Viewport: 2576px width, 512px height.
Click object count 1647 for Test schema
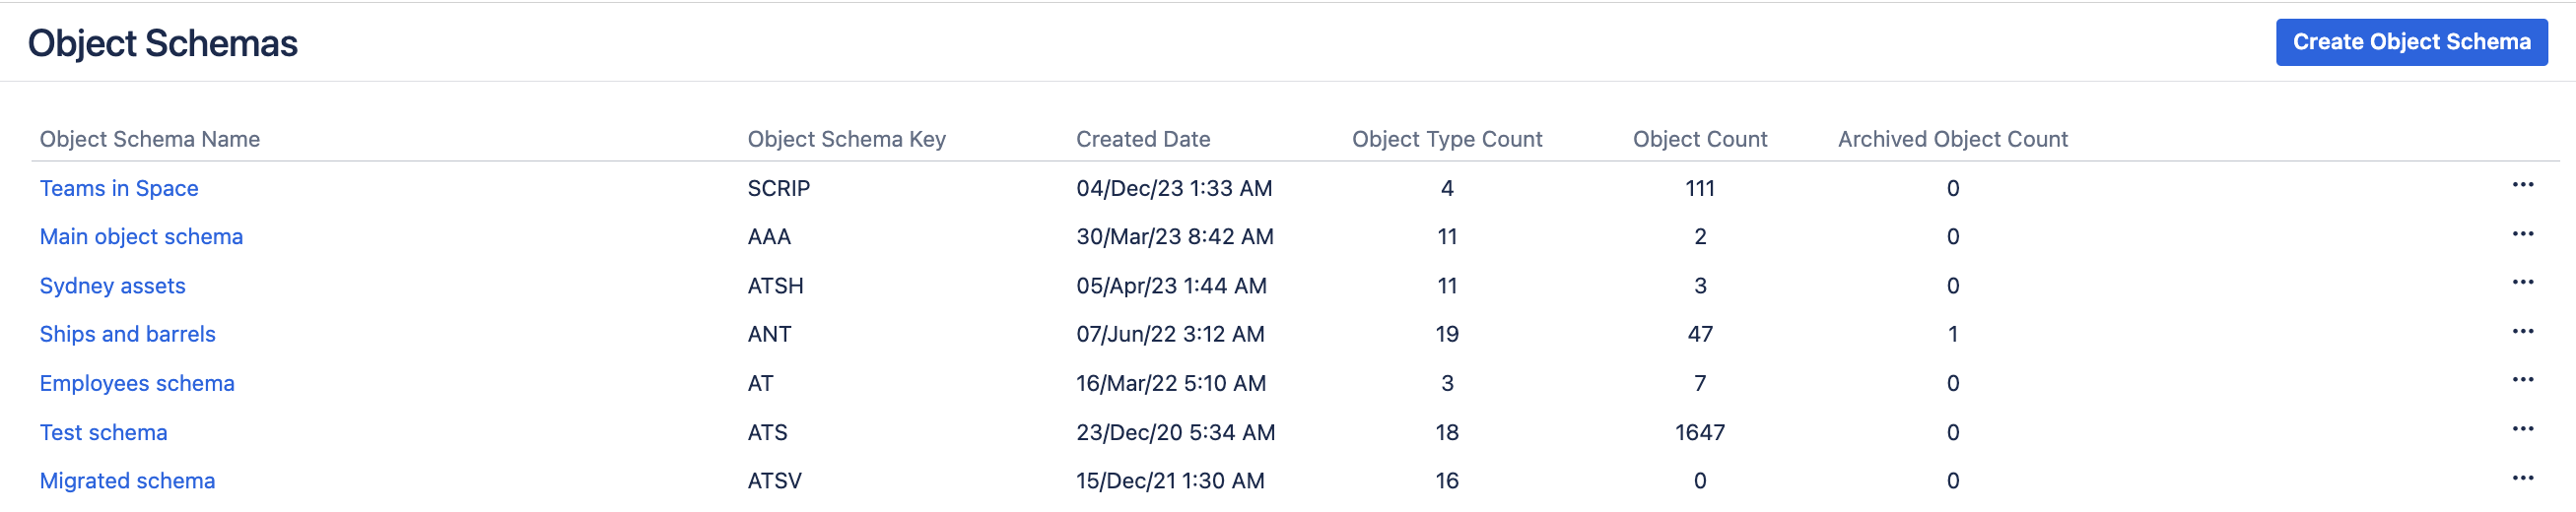coord(1700,432)
